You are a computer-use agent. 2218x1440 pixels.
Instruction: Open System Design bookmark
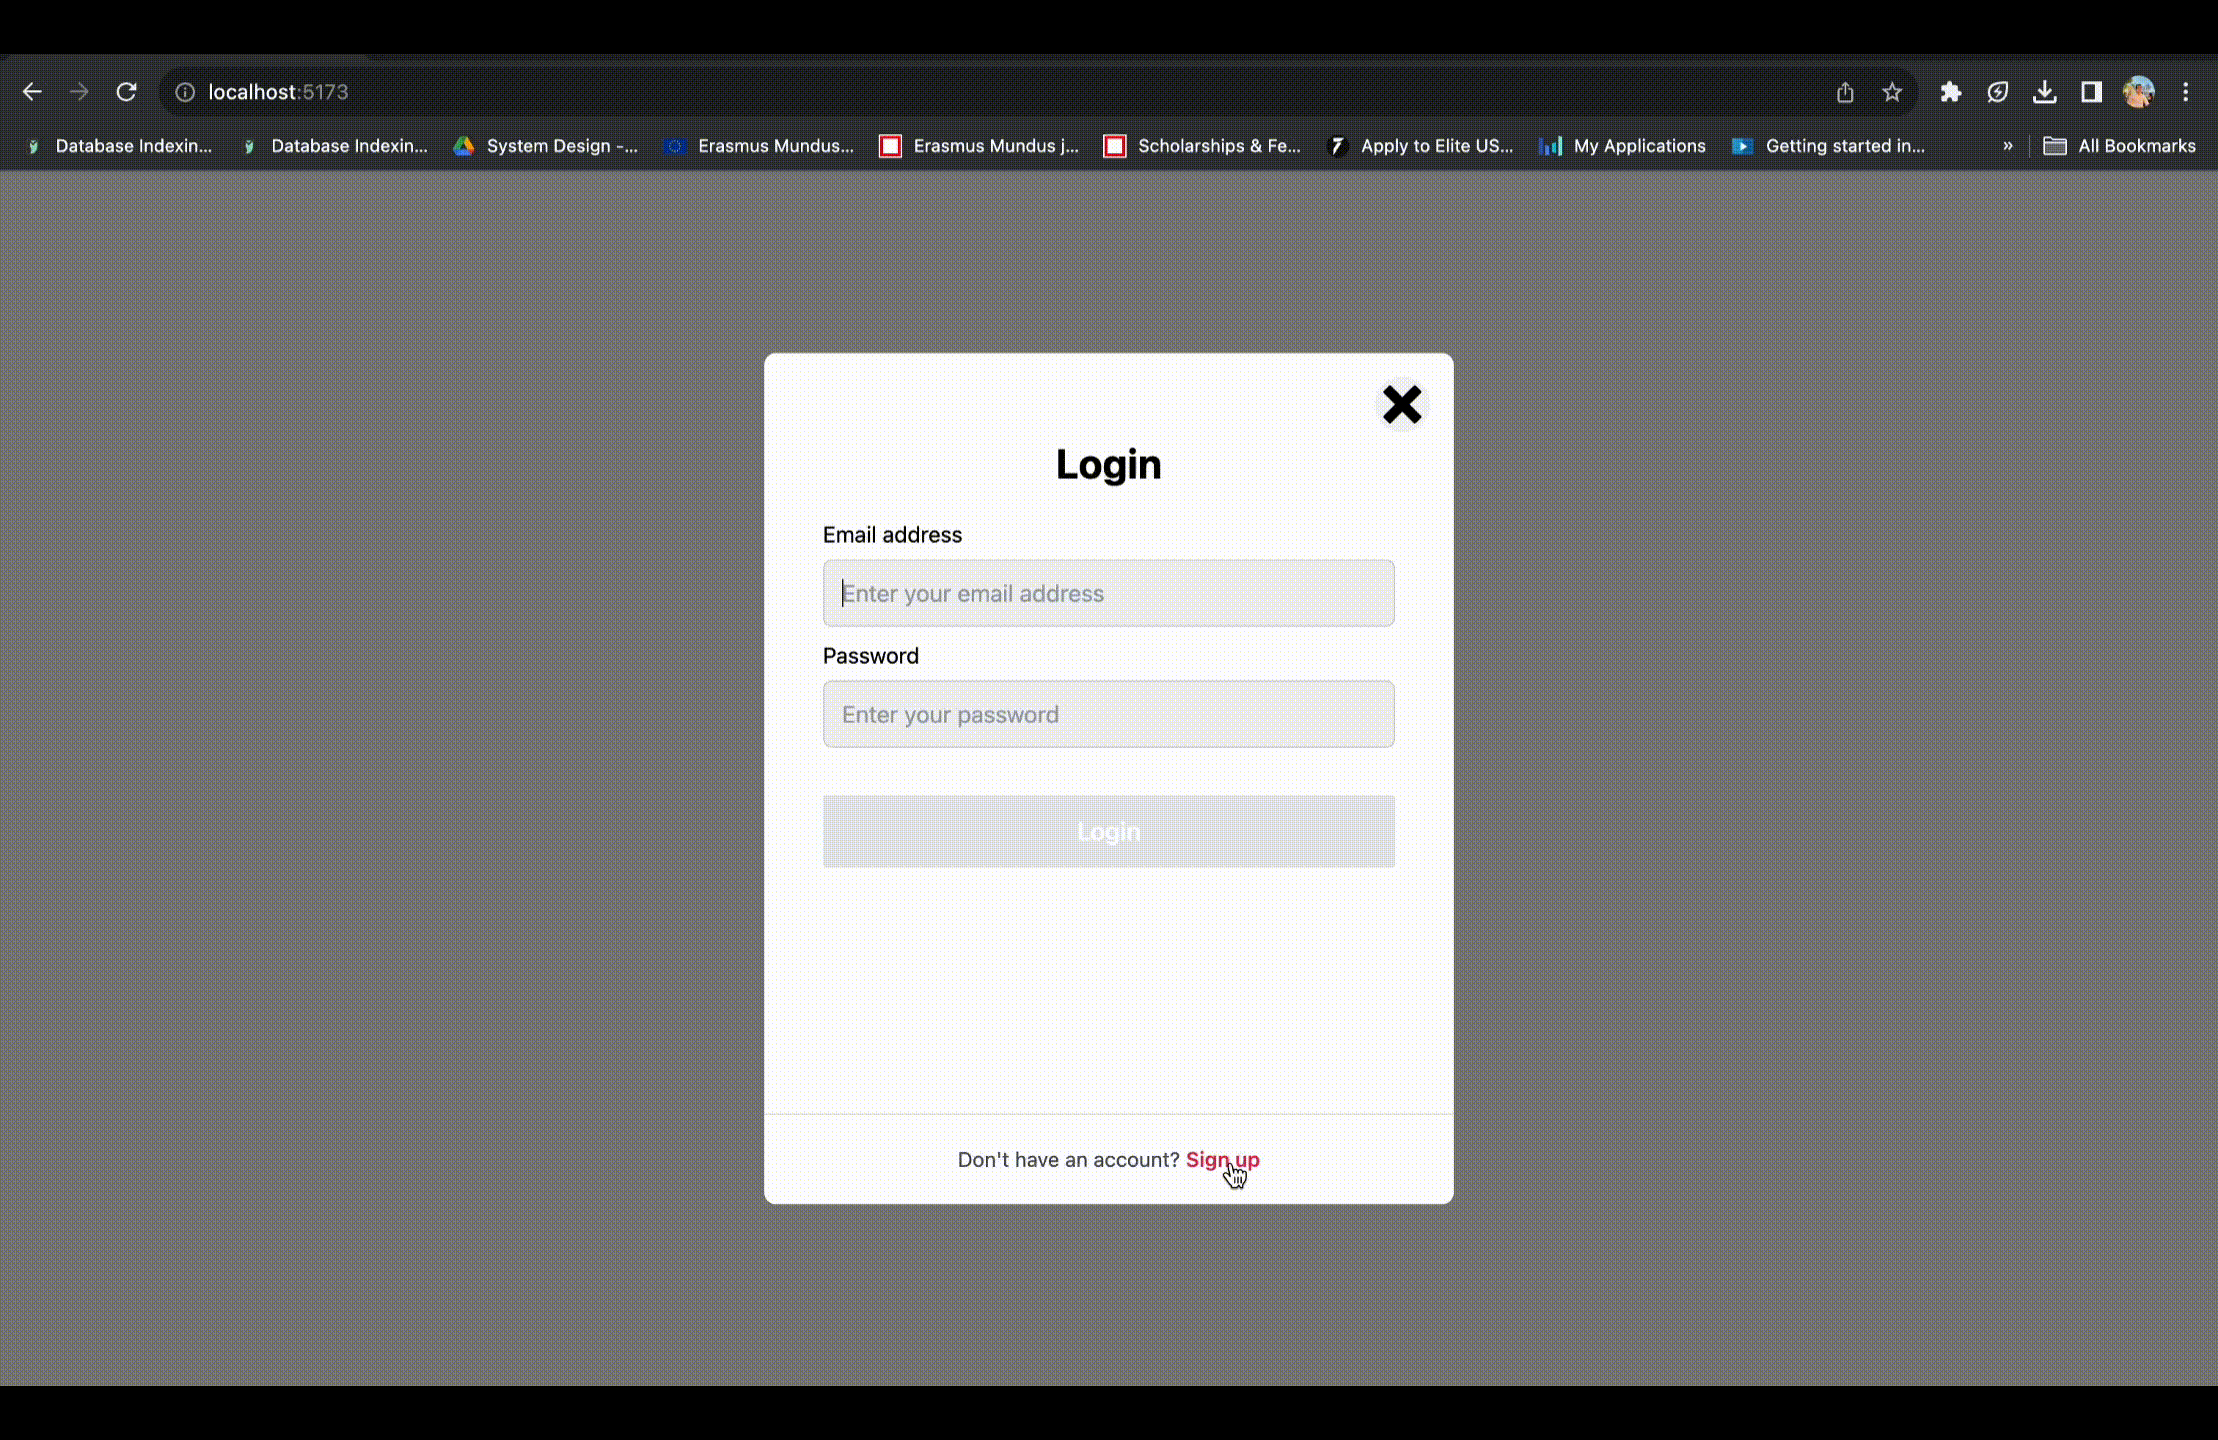(546, 146)
